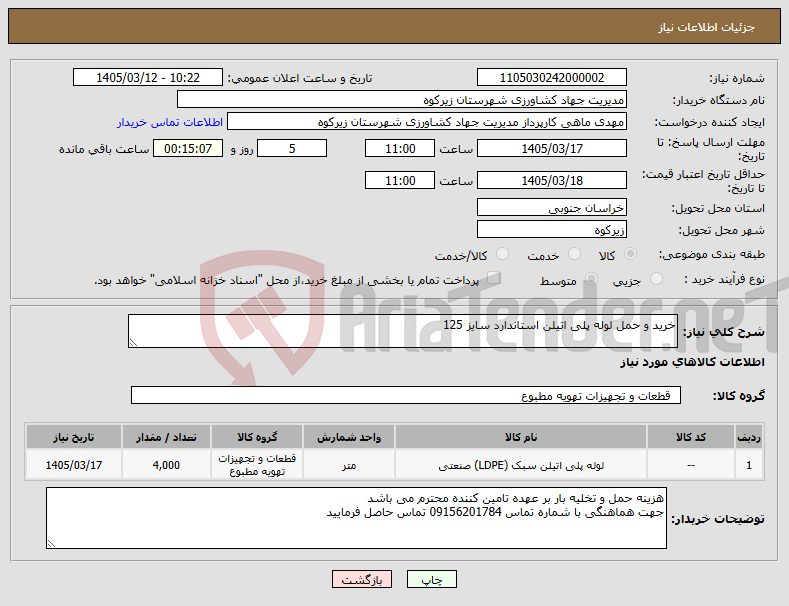Click the row number cell 1
Image resolution: width=789 pixels, height=606 pixels.
pyautogui.click(x=749, y=465)
